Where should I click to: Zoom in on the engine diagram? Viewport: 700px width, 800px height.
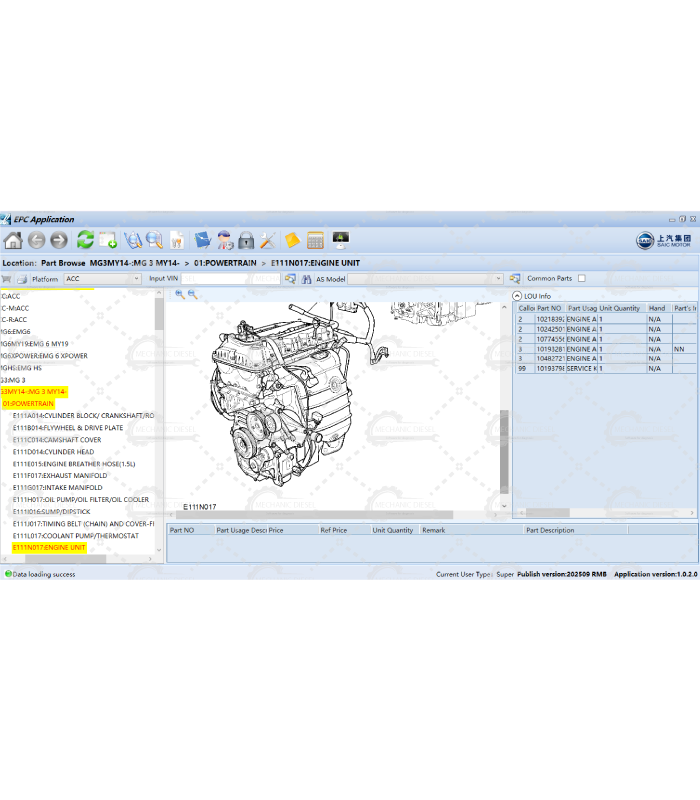pyautogui.click(x=180, y=294)
